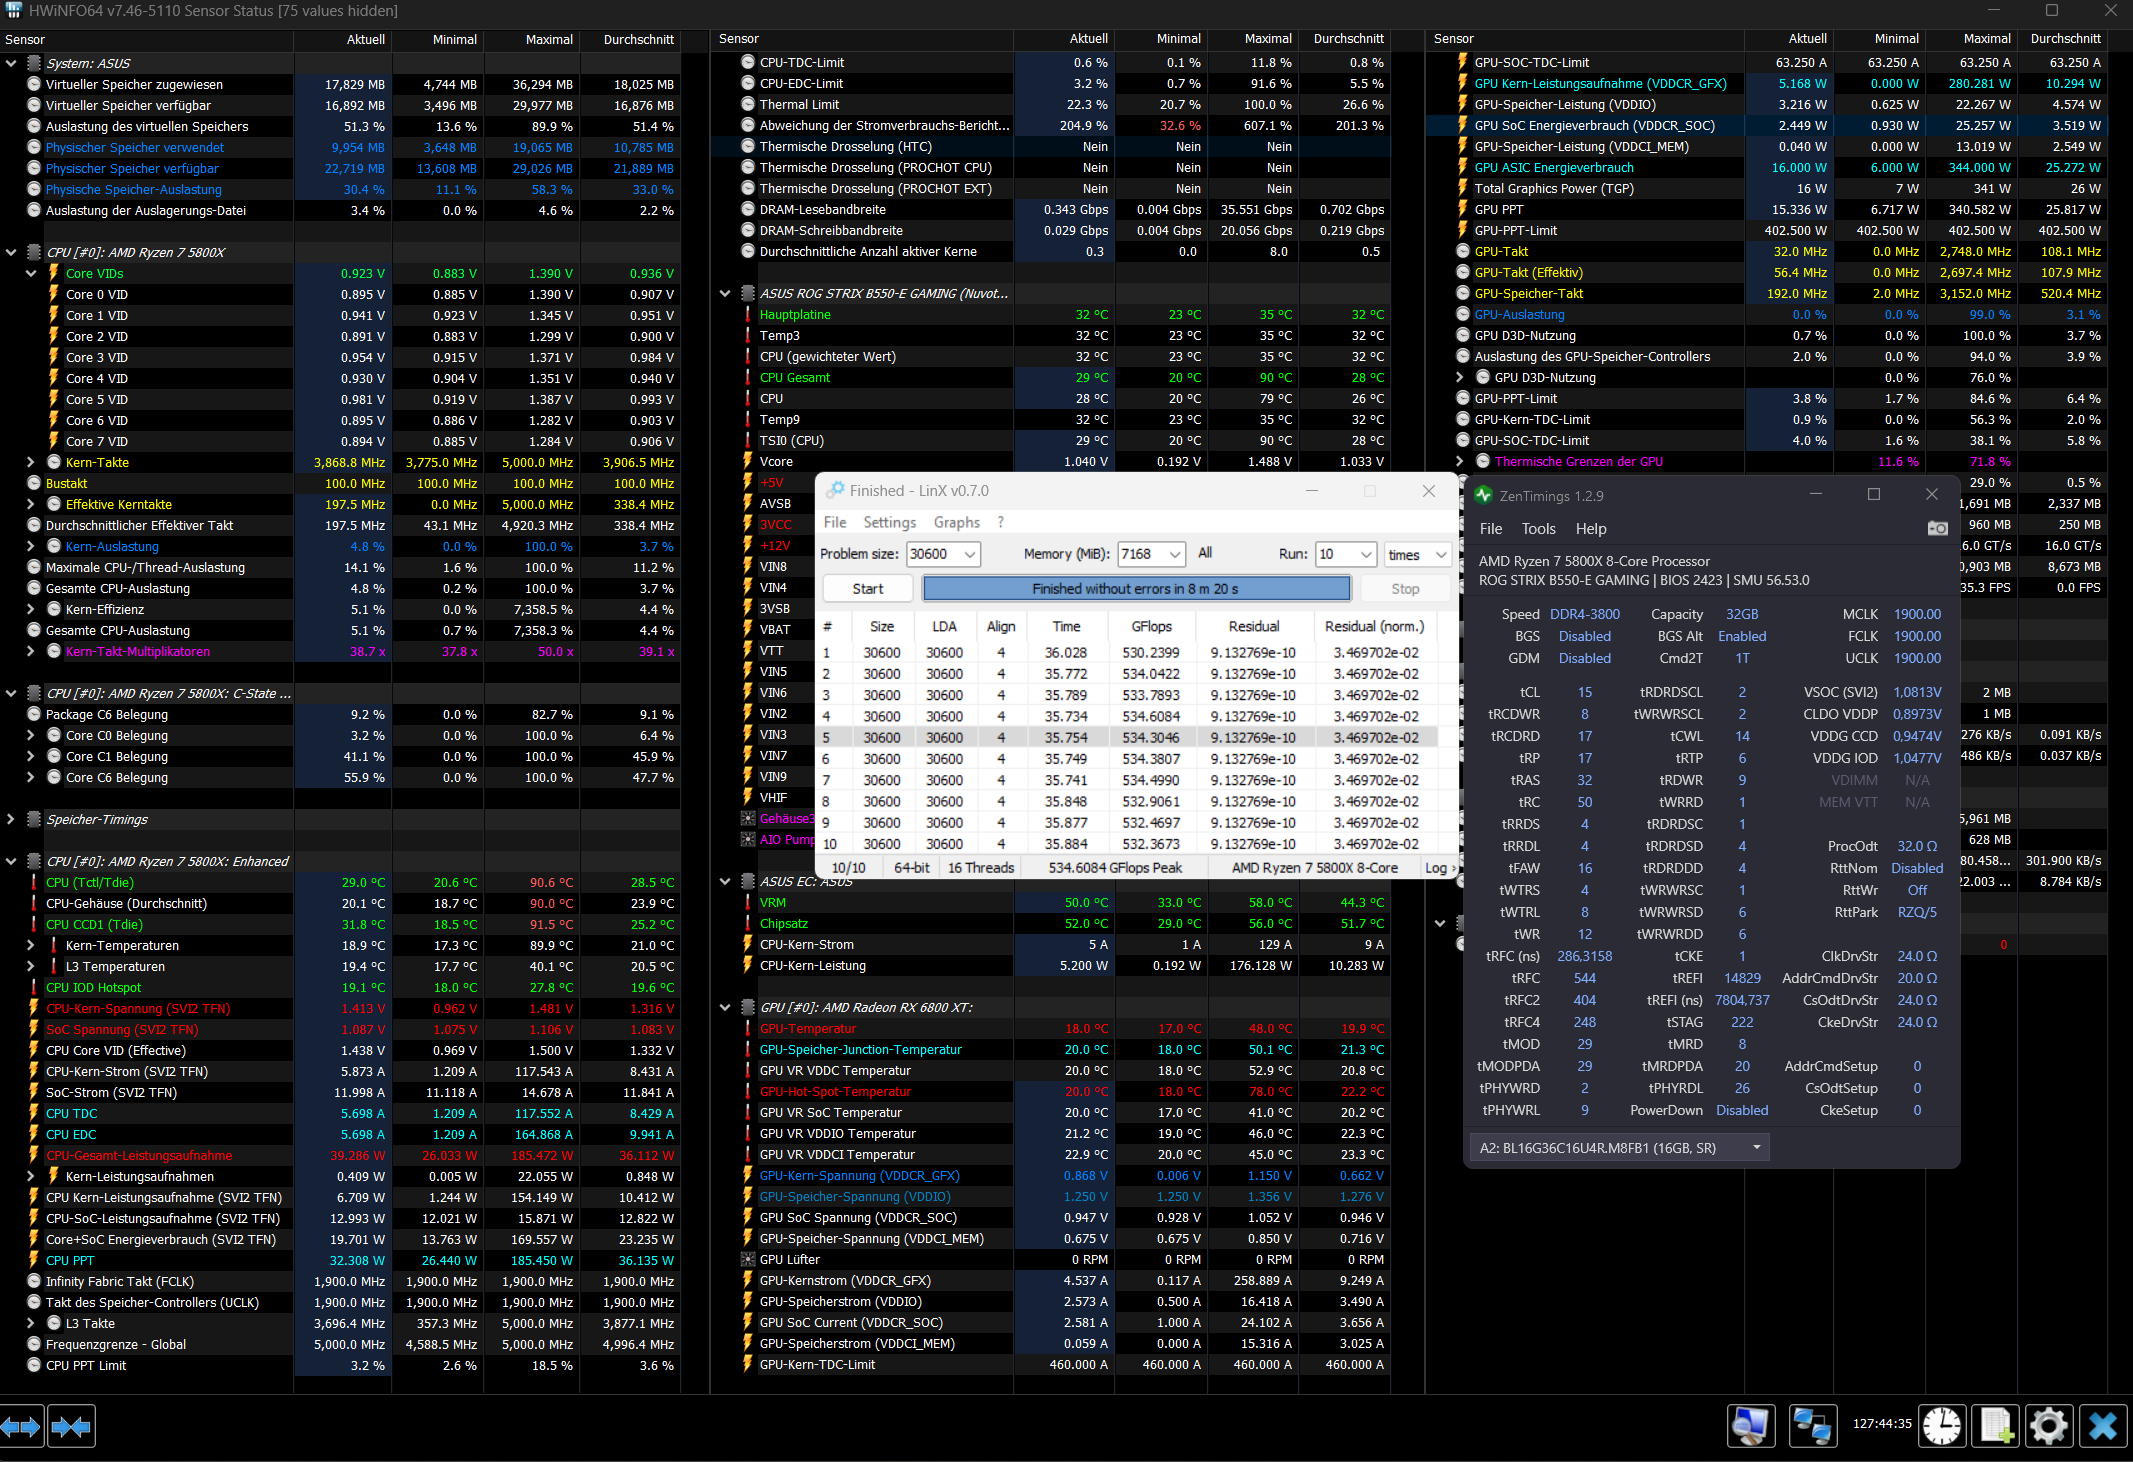Collapse the System: ASUS sensor group
The height and width of the screenshot is (1462, 2133).
click(11, 63)
